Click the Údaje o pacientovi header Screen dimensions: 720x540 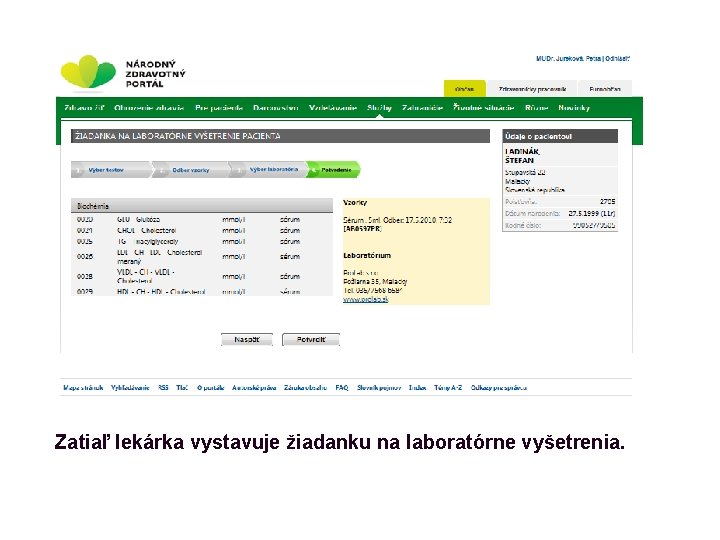coord(560,136)
